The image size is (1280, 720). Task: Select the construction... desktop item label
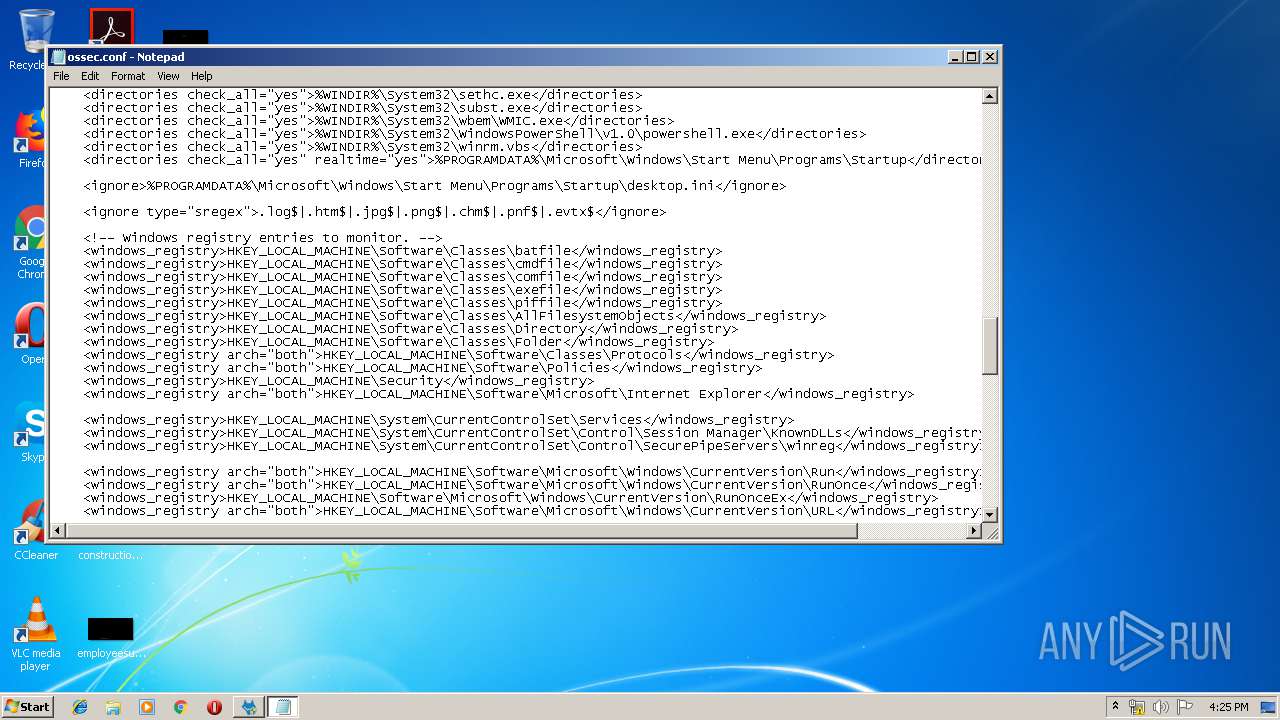click(x=110, y=555)
